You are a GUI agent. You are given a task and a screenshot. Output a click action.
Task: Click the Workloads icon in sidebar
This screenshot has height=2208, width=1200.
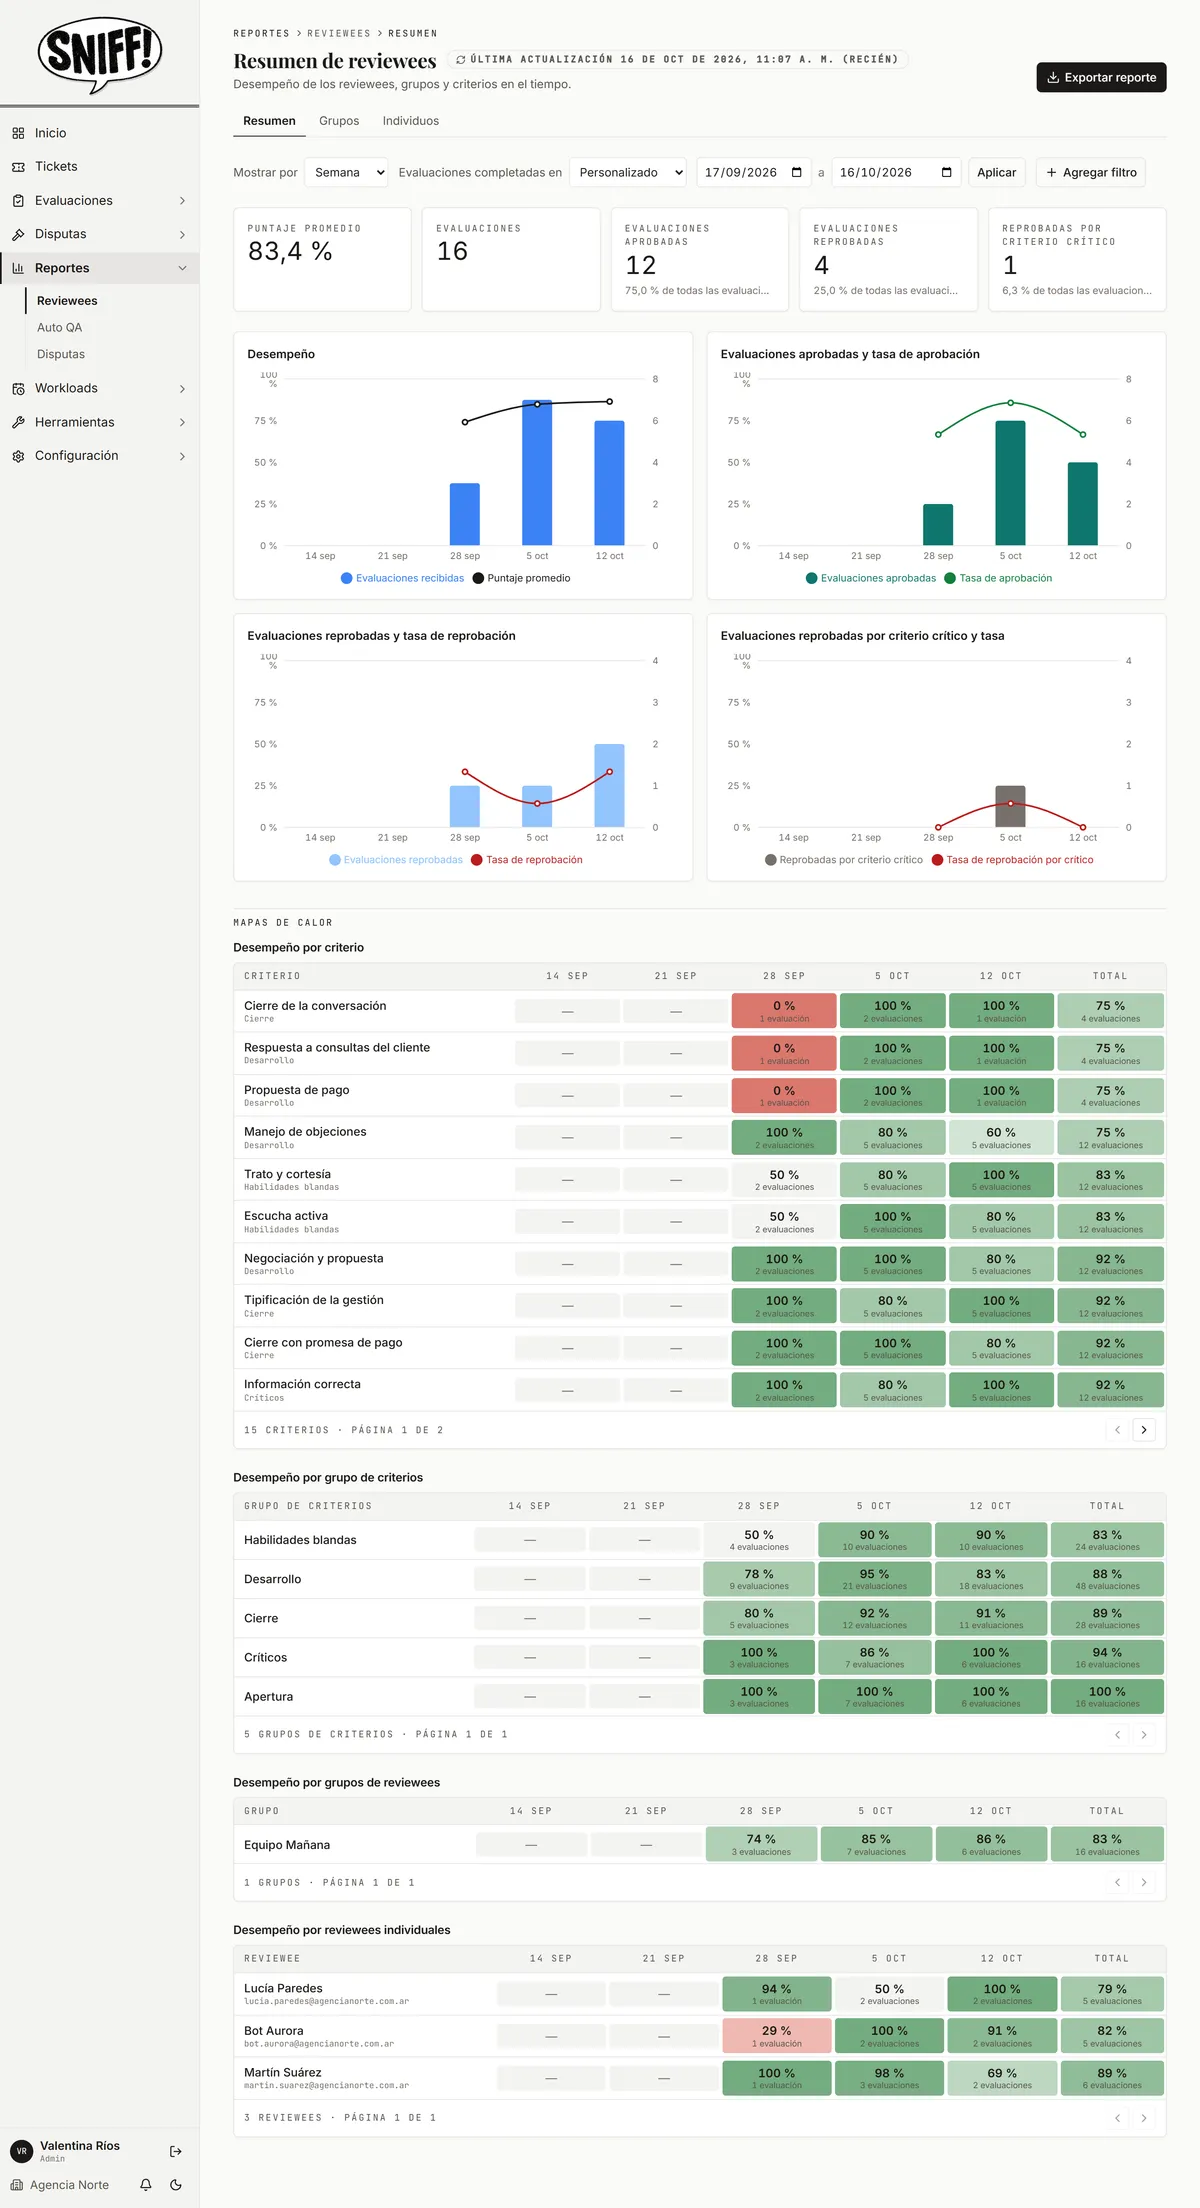[18, 388]
